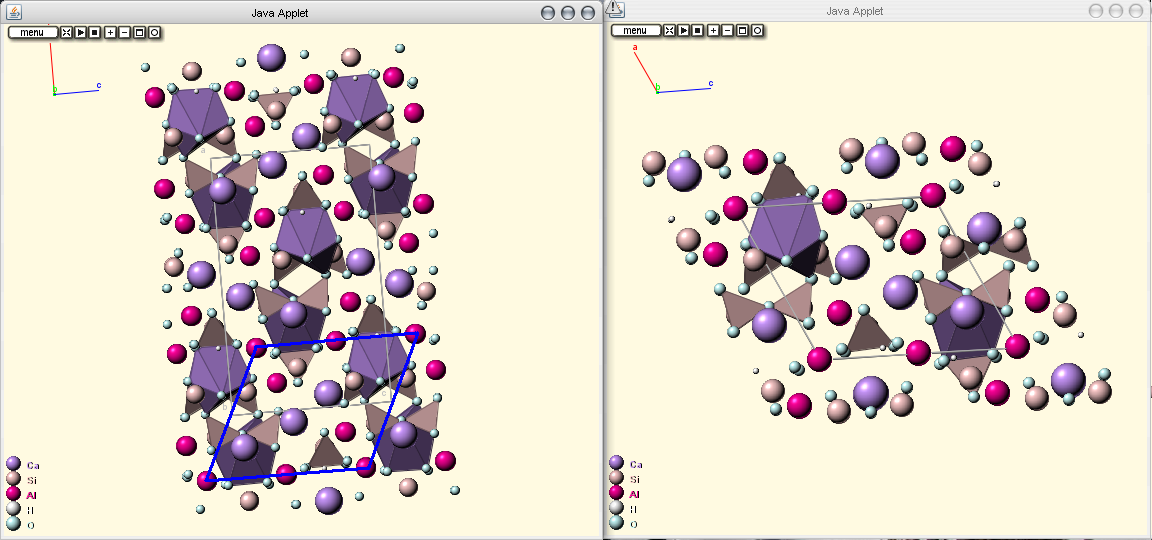
Task: Click the play button in right applet
Action: (x=684, y=30)
